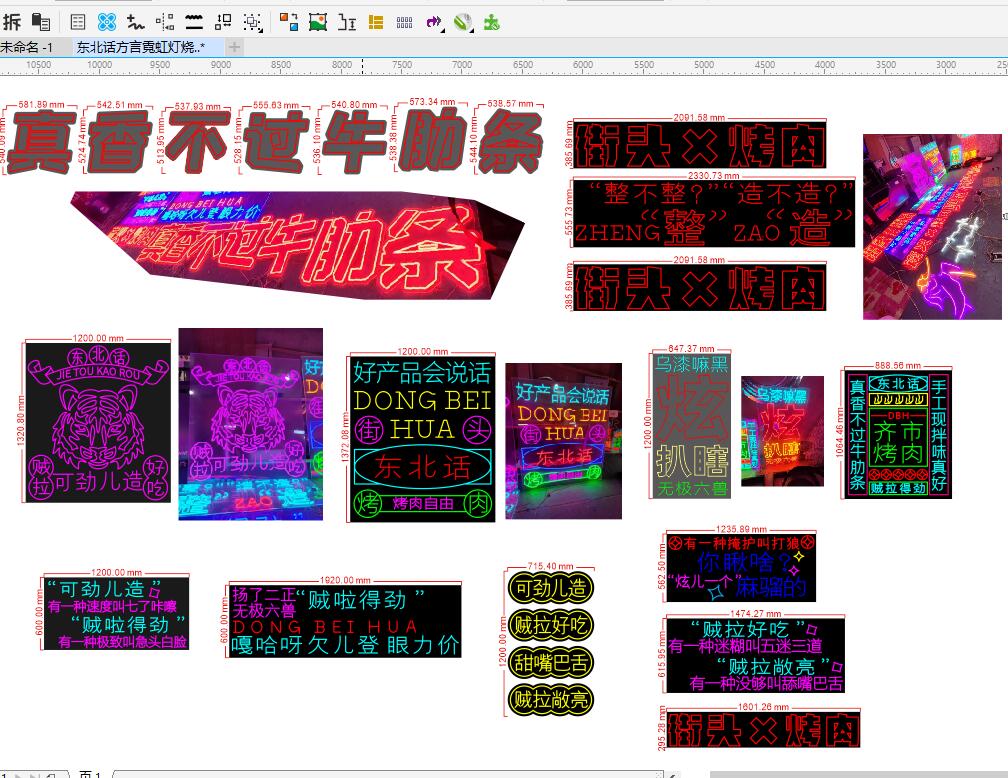Select the purple tiger neon sign design
1008x778 pixels.
coord(97,422)
